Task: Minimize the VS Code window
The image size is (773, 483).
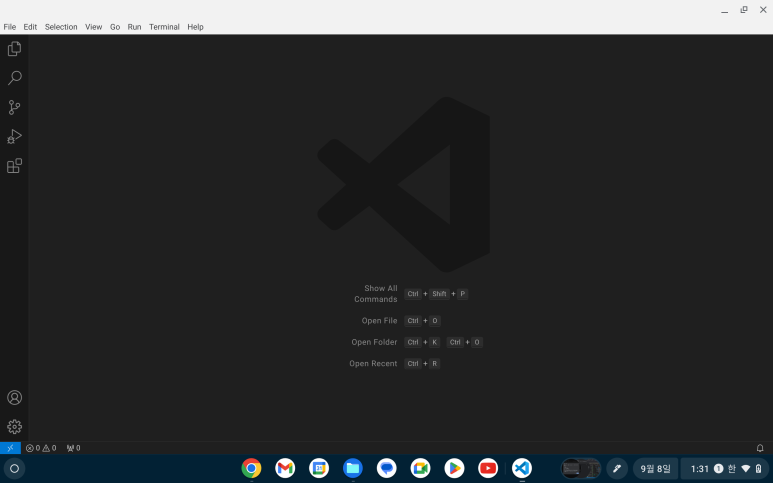Action: pos(724,10)
